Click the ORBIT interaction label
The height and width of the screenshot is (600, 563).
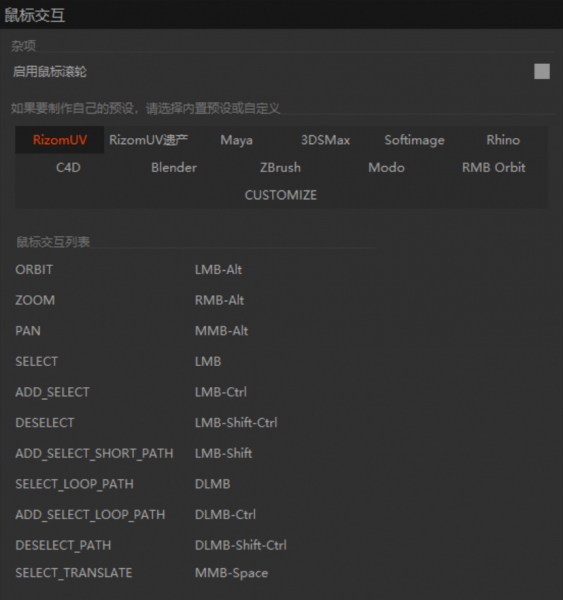point(34,269)
